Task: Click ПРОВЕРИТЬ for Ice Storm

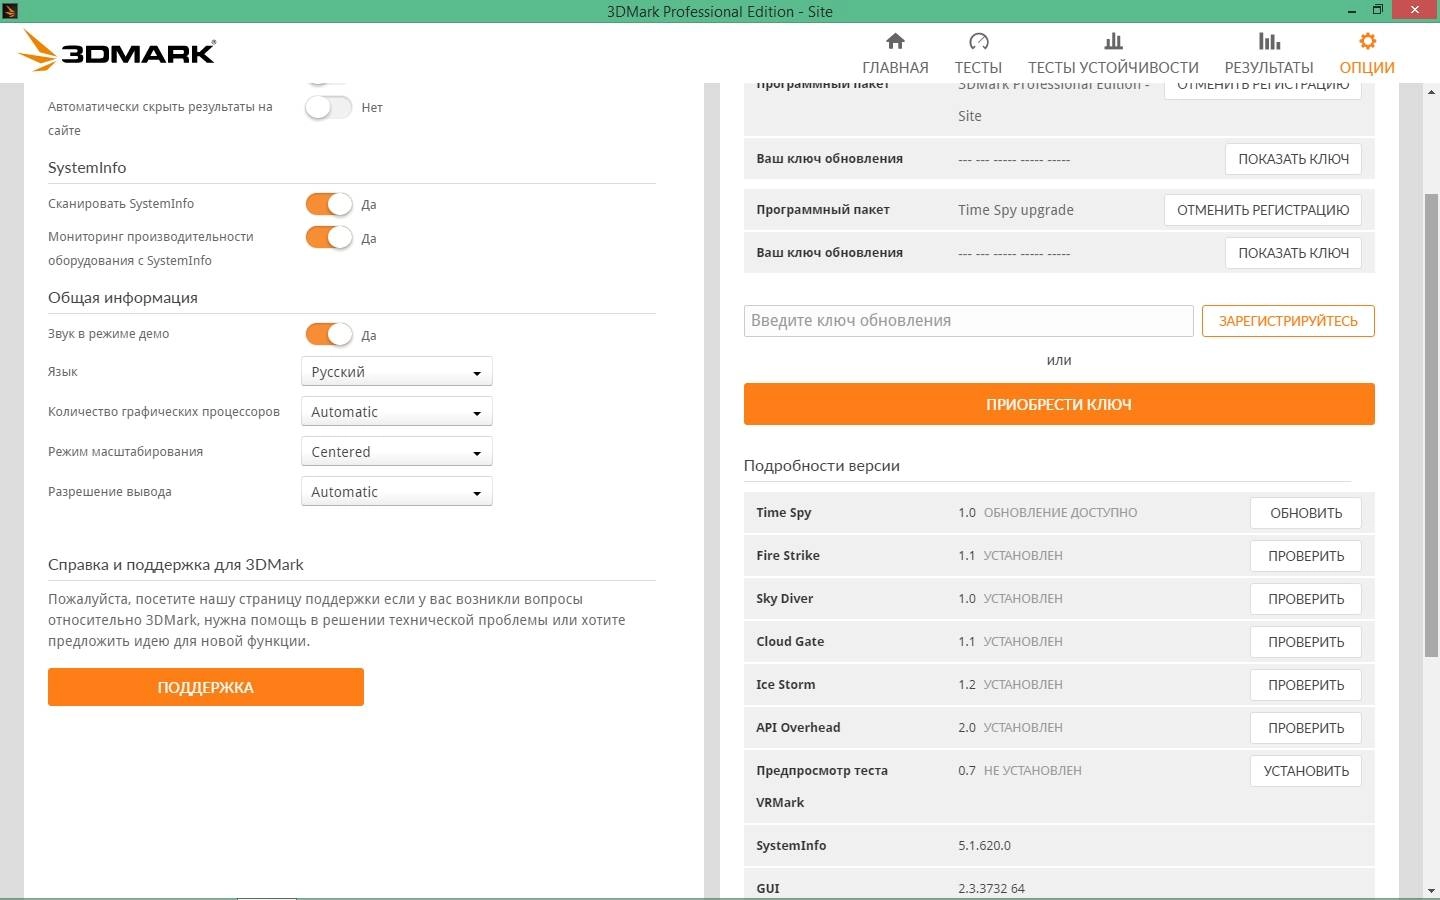Action: click(x=1305, y=685)
